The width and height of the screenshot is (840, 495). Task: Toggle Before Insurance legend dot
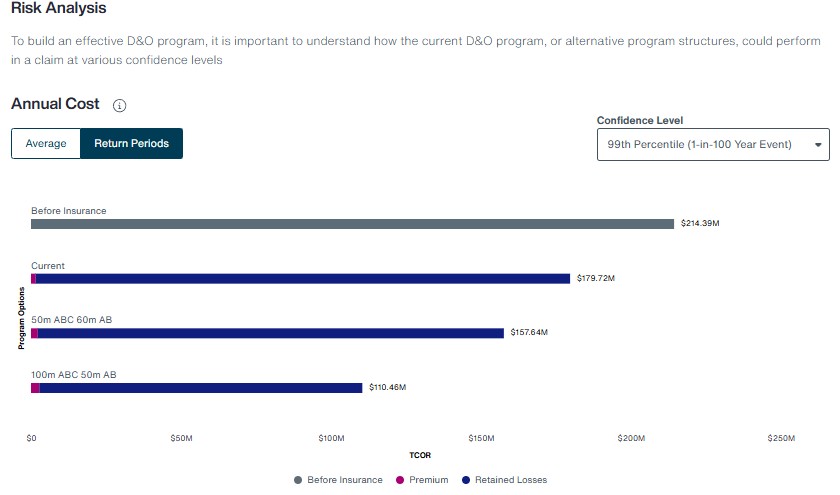(x=298, y=480)
